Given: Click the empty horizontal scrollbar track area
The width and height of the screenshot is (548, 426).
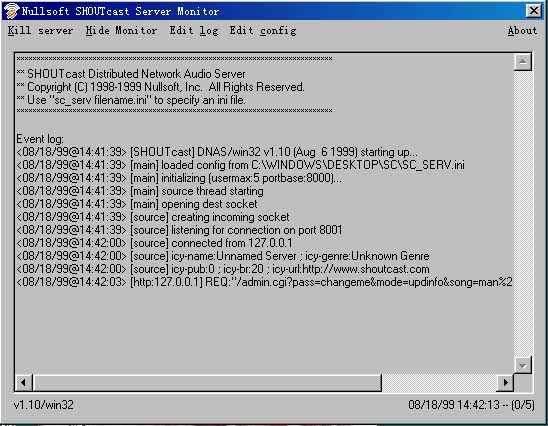Looking at the screenshot, I should point(439,382).
